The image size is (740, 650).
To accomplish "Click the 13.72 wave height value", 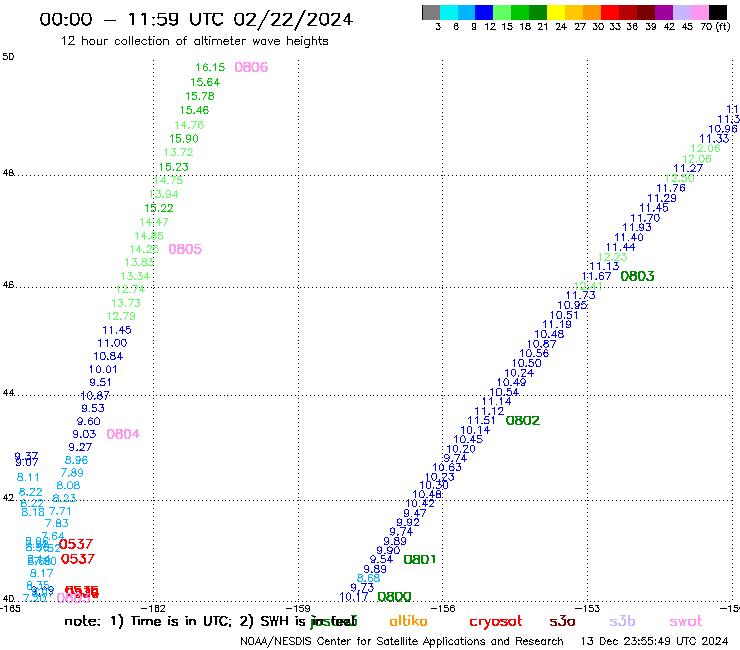I will [178, 152].
